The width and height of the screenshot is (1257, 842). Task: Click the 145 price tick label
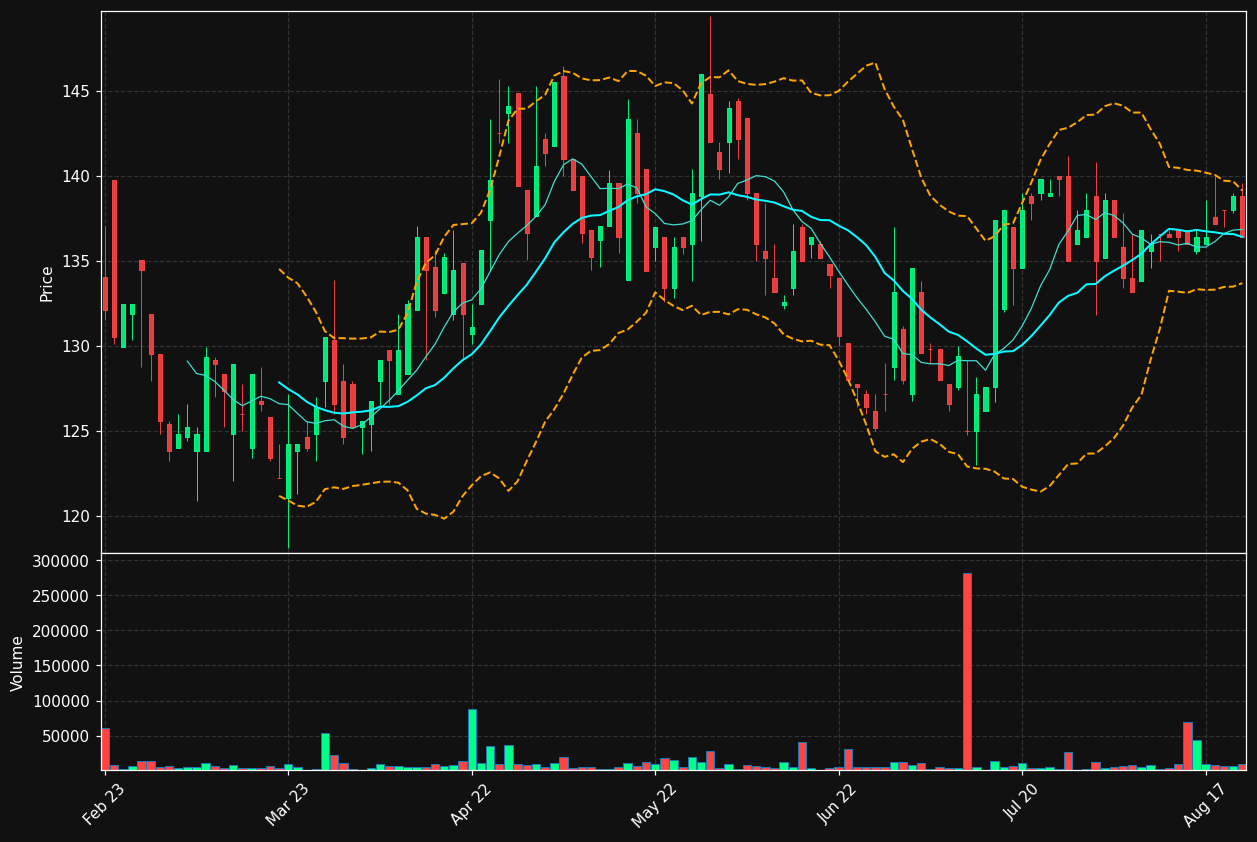click(74, 92)
